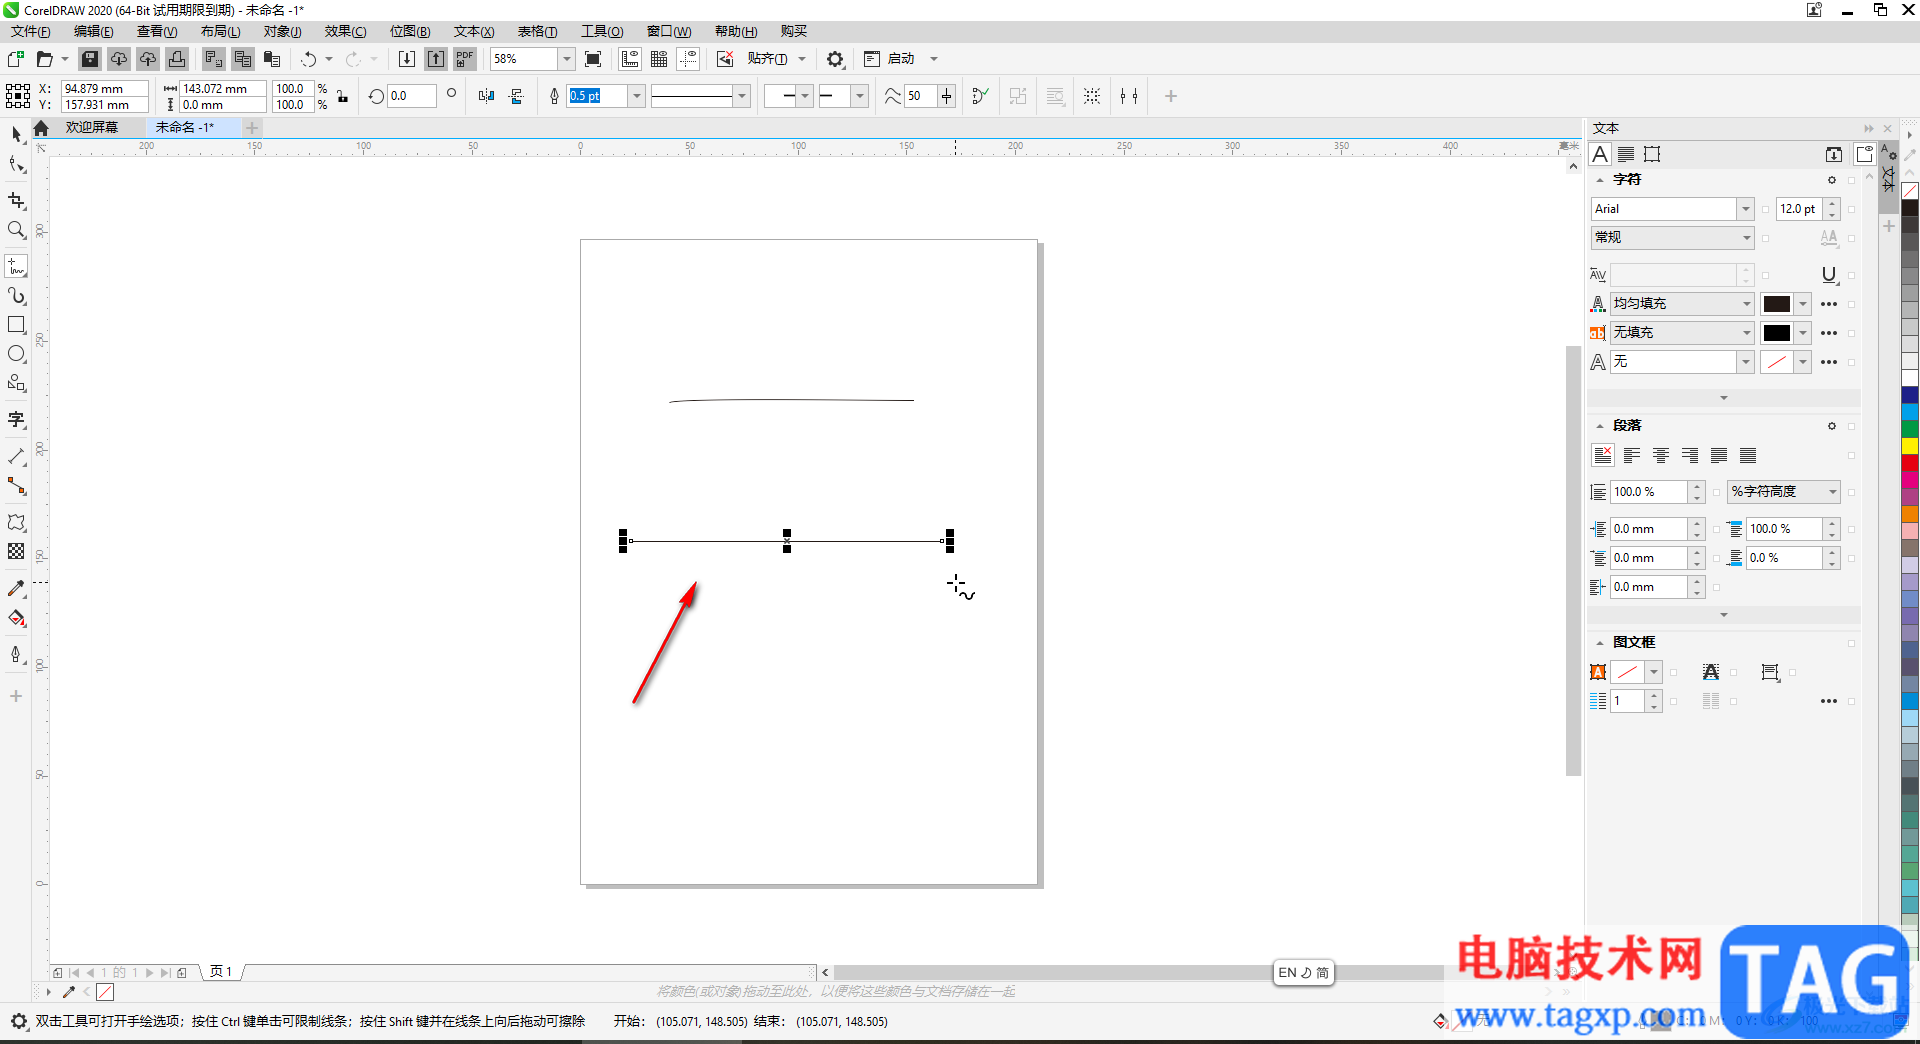
Task: Show or hide the grid
Action: (659, 59)
